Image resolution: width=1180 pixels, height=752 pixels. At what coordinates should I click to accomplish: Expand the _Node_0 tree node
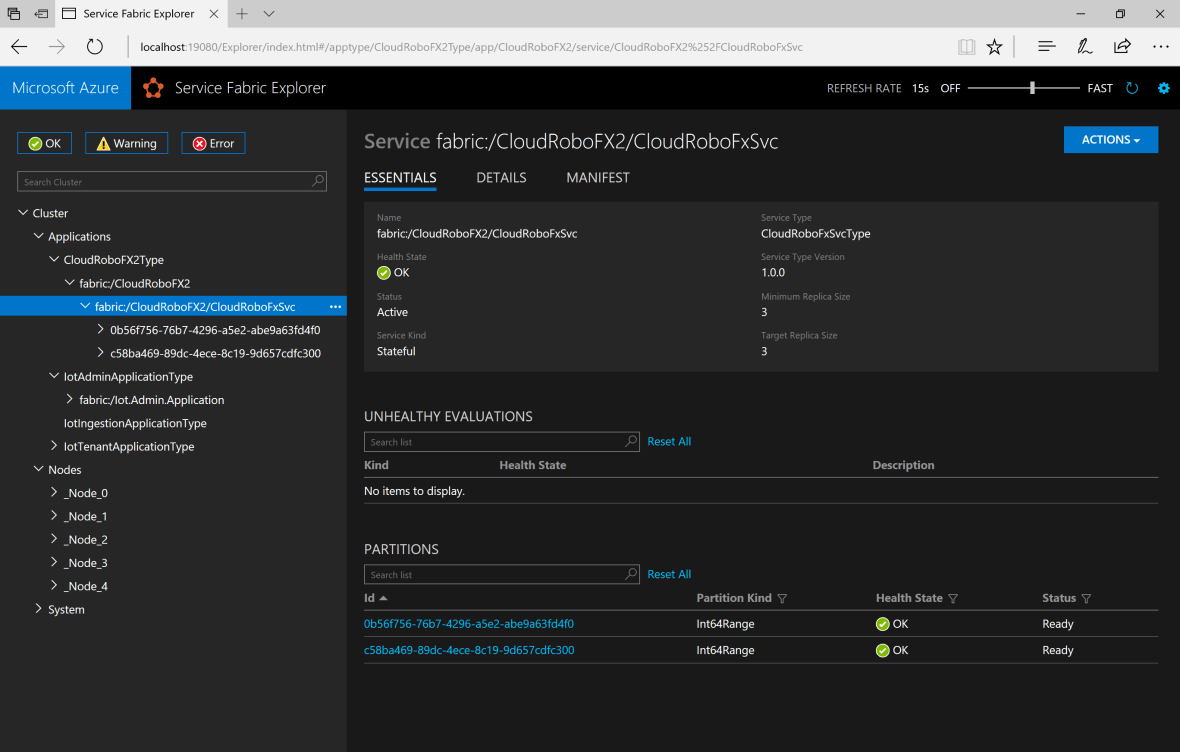[55, 493]
